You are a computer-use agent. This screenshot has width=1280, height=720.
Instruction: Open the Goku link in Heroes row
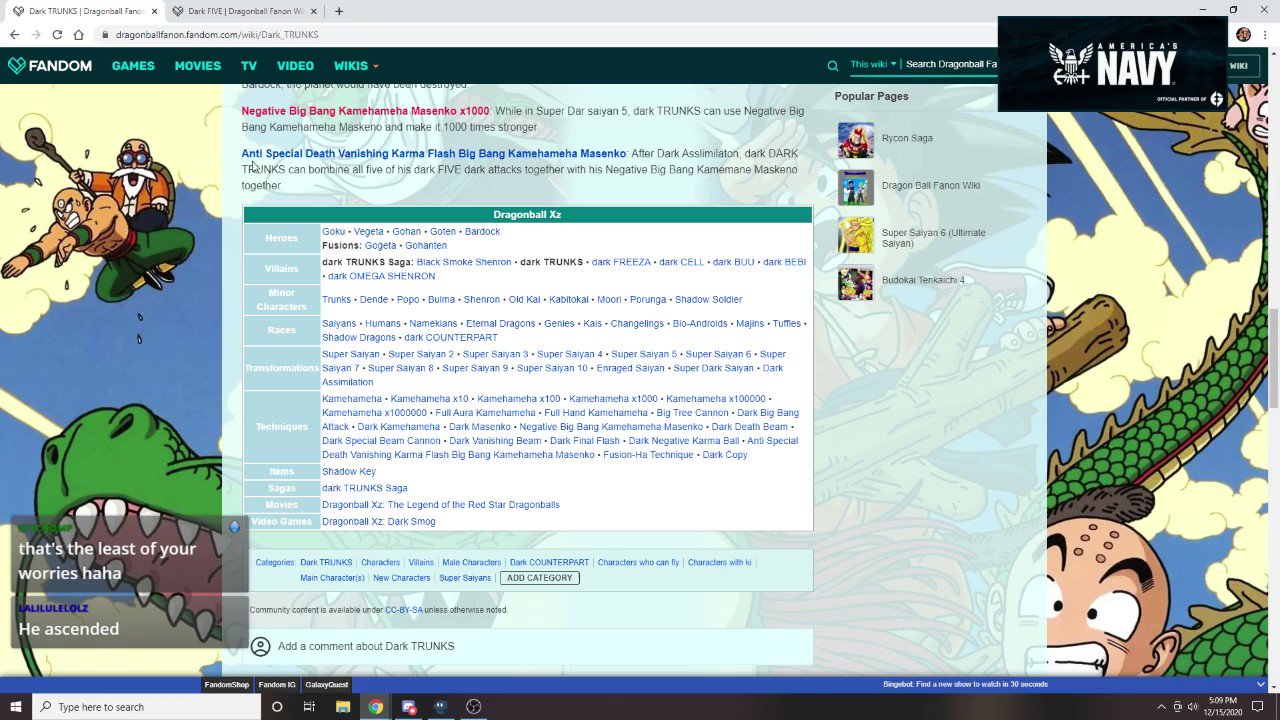[x=333, y=232]
